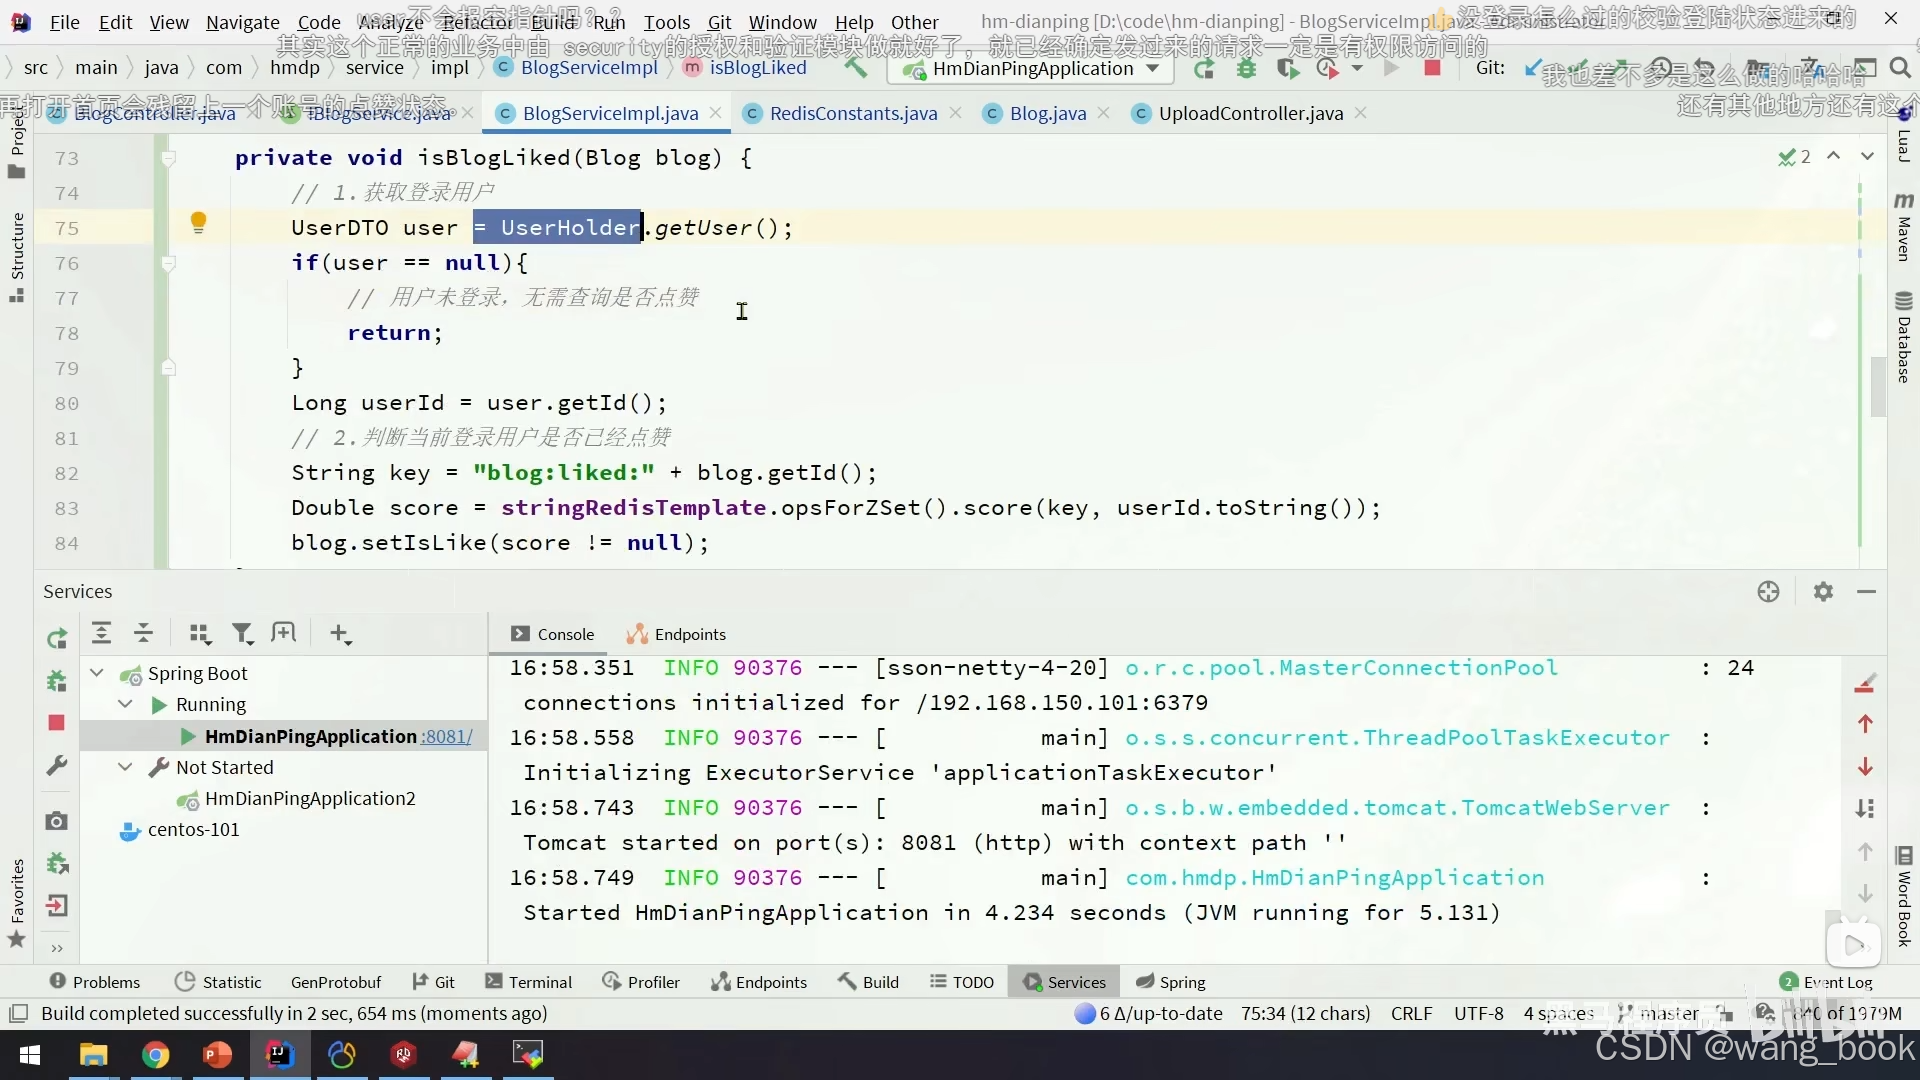
Task: Click the red scroll-up arrow in console
Action: point(1865,724)
